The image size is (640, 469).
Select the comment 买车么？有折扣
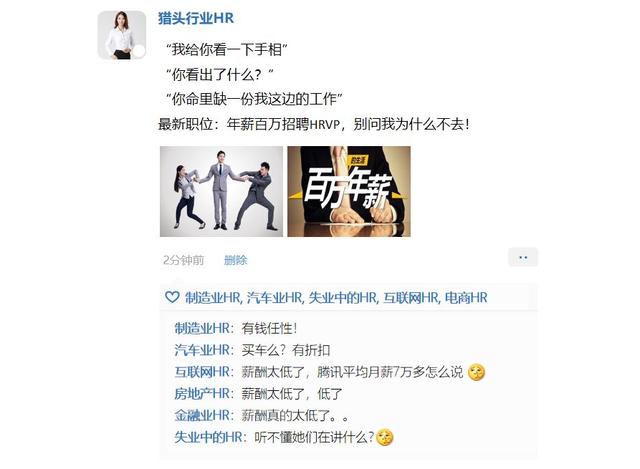(286, 350)
